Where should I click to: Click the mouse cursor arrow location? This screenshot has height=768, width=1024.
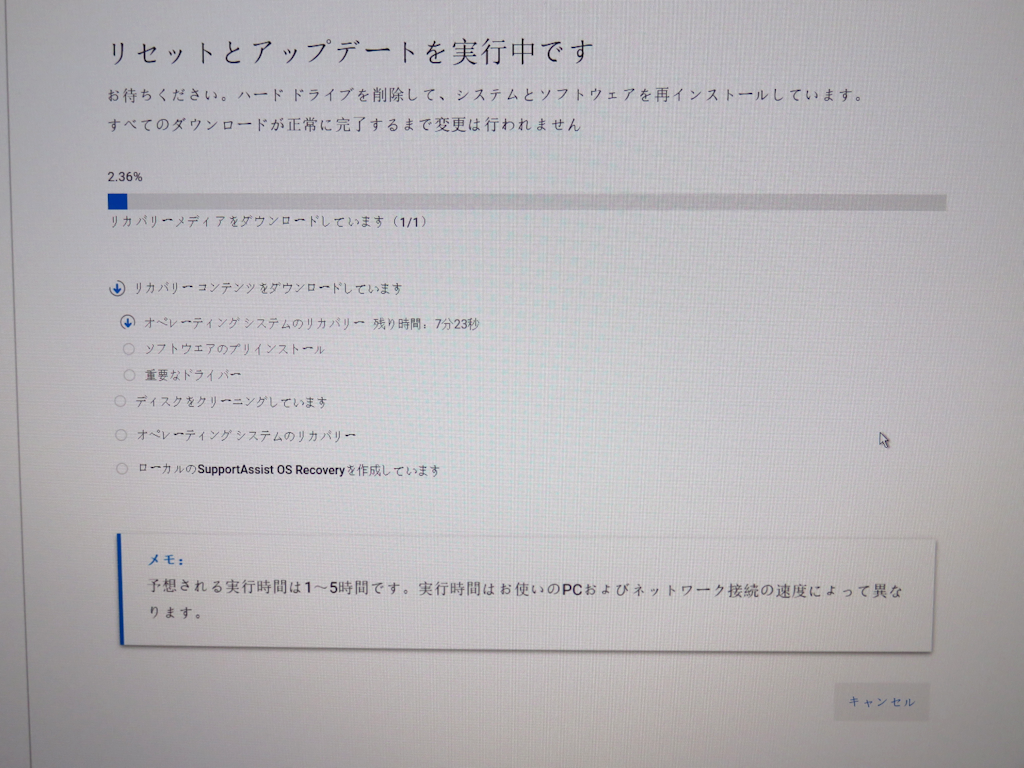pyautogui.click(x=883, y=439)
